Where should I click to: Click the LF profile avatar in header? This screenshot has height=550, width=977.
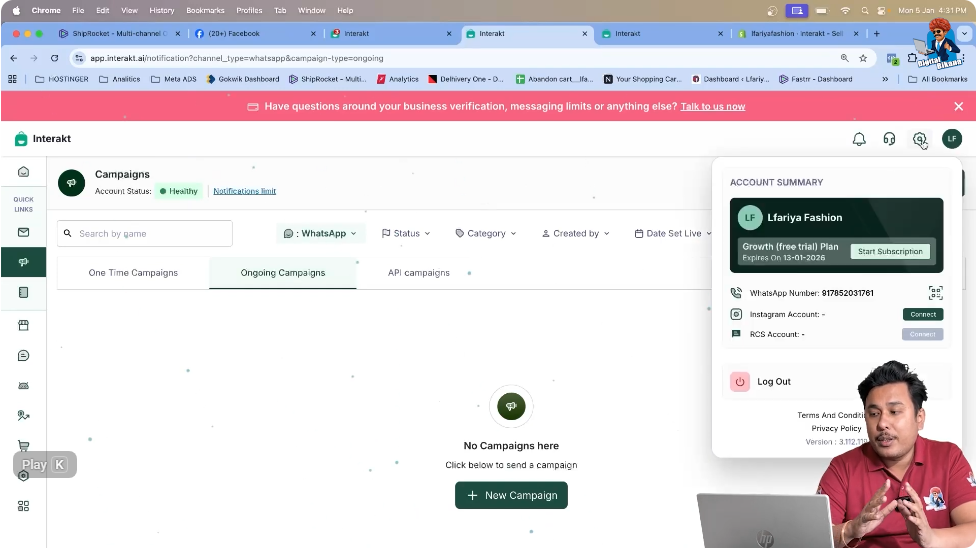(952, 139)
